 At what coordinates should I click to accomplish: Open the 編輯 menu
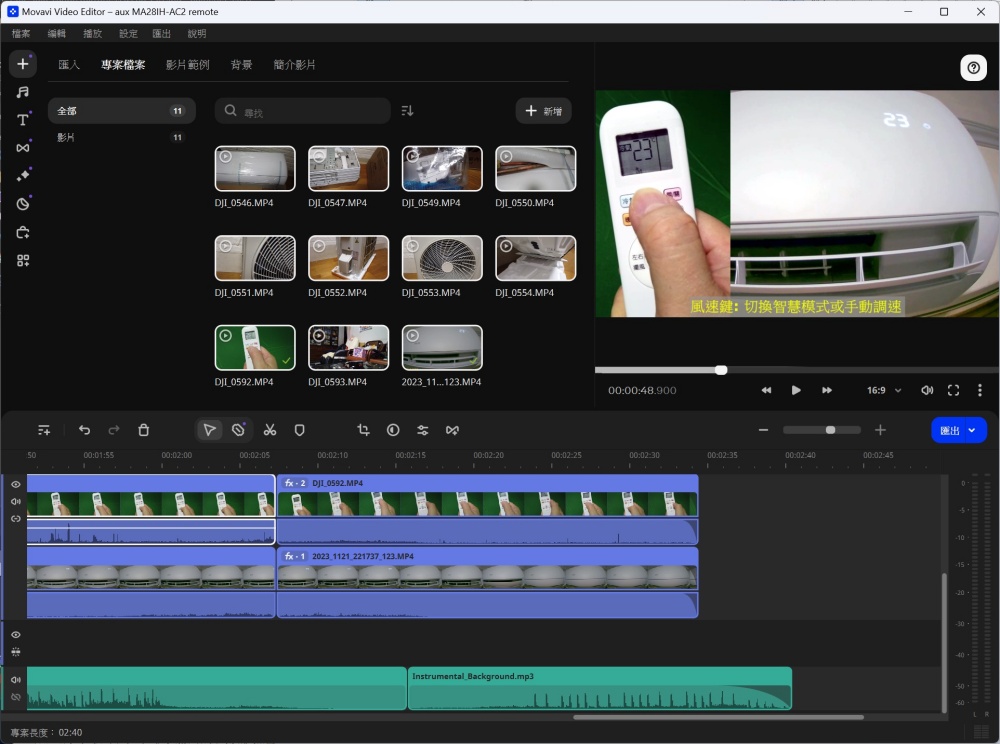click(x=57, y=34)
